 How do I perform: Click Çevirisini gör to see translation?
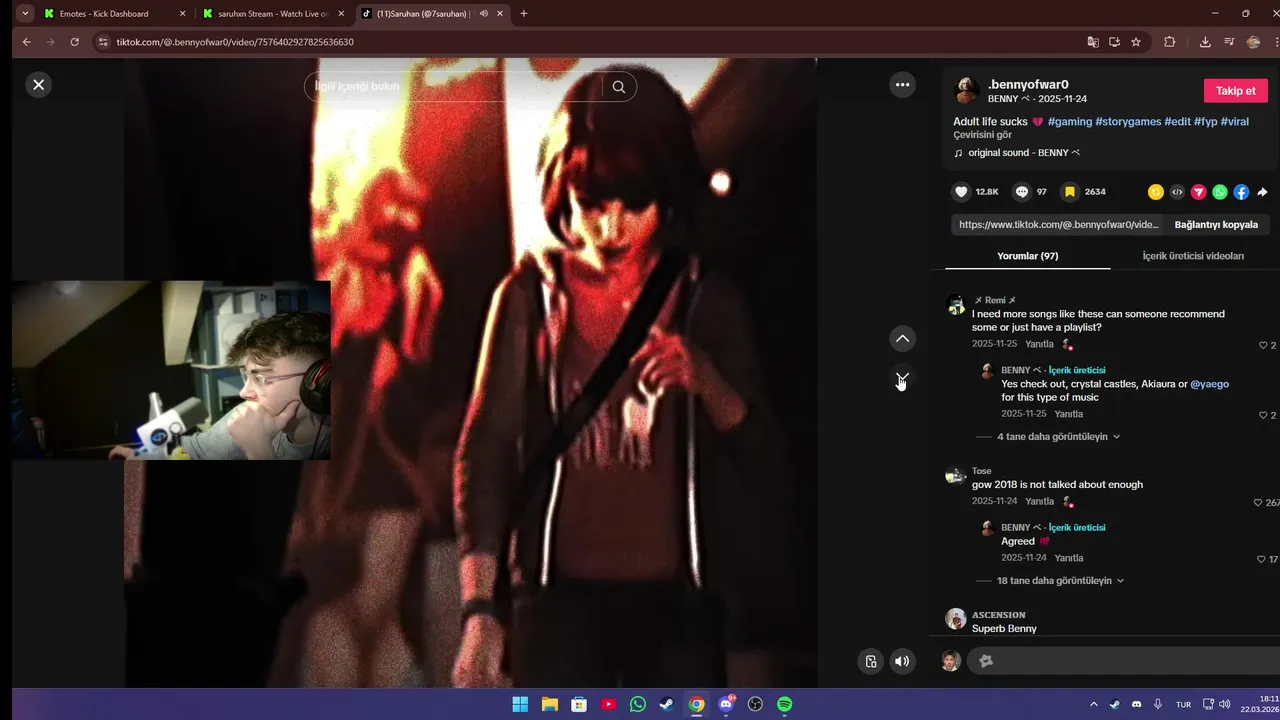coord(982,135)
